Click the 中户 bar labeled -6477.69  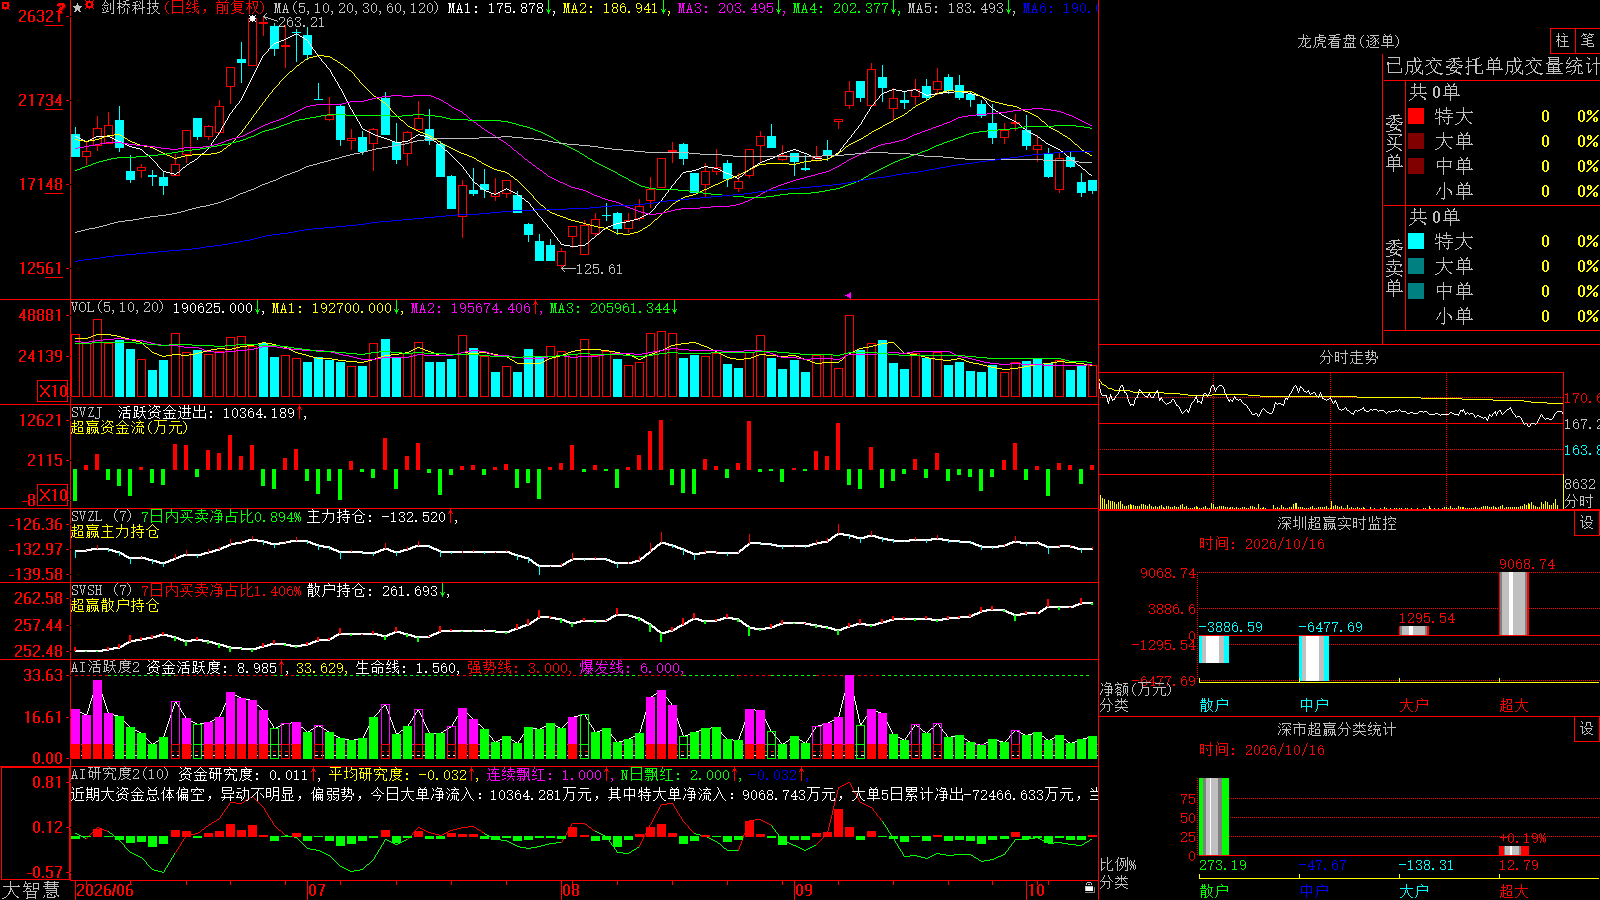[x=1314, y=658]
